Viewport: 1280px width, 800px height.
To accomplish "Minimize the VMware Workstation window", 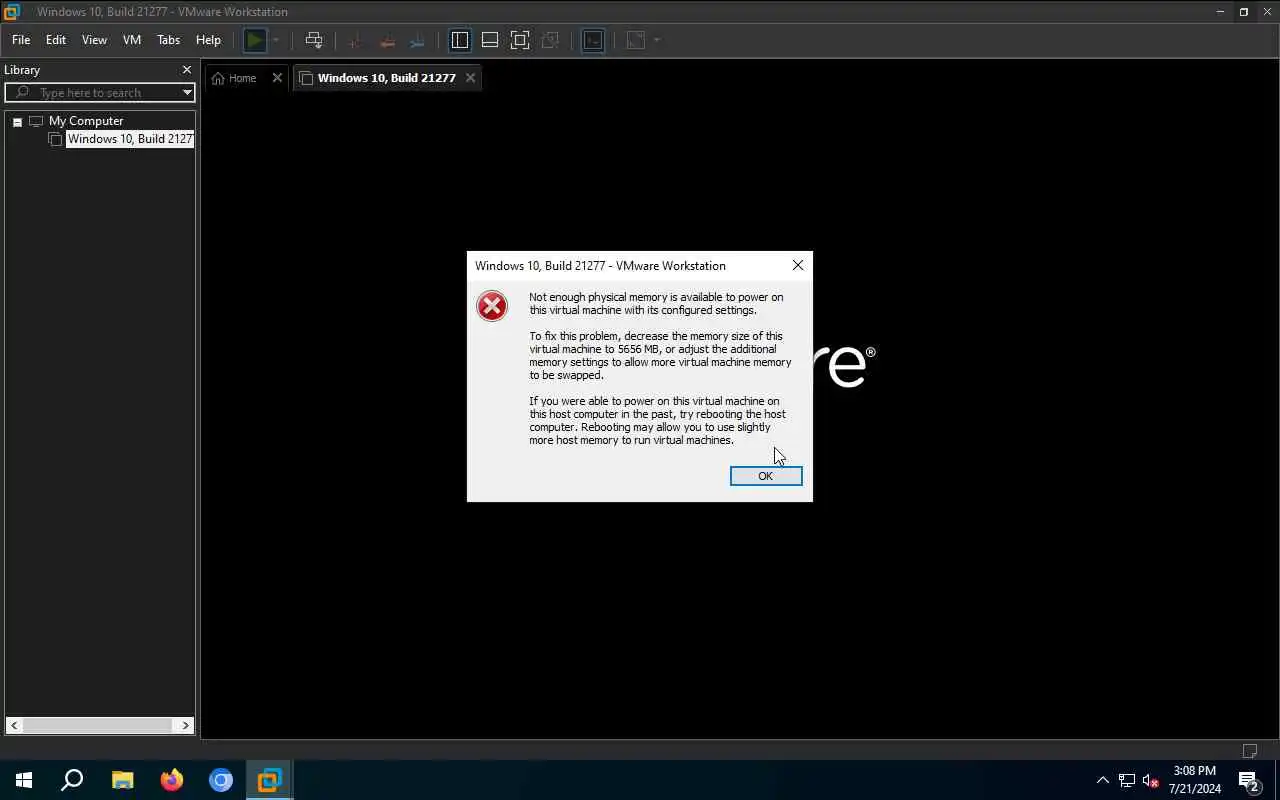I will pos(1220,12).
